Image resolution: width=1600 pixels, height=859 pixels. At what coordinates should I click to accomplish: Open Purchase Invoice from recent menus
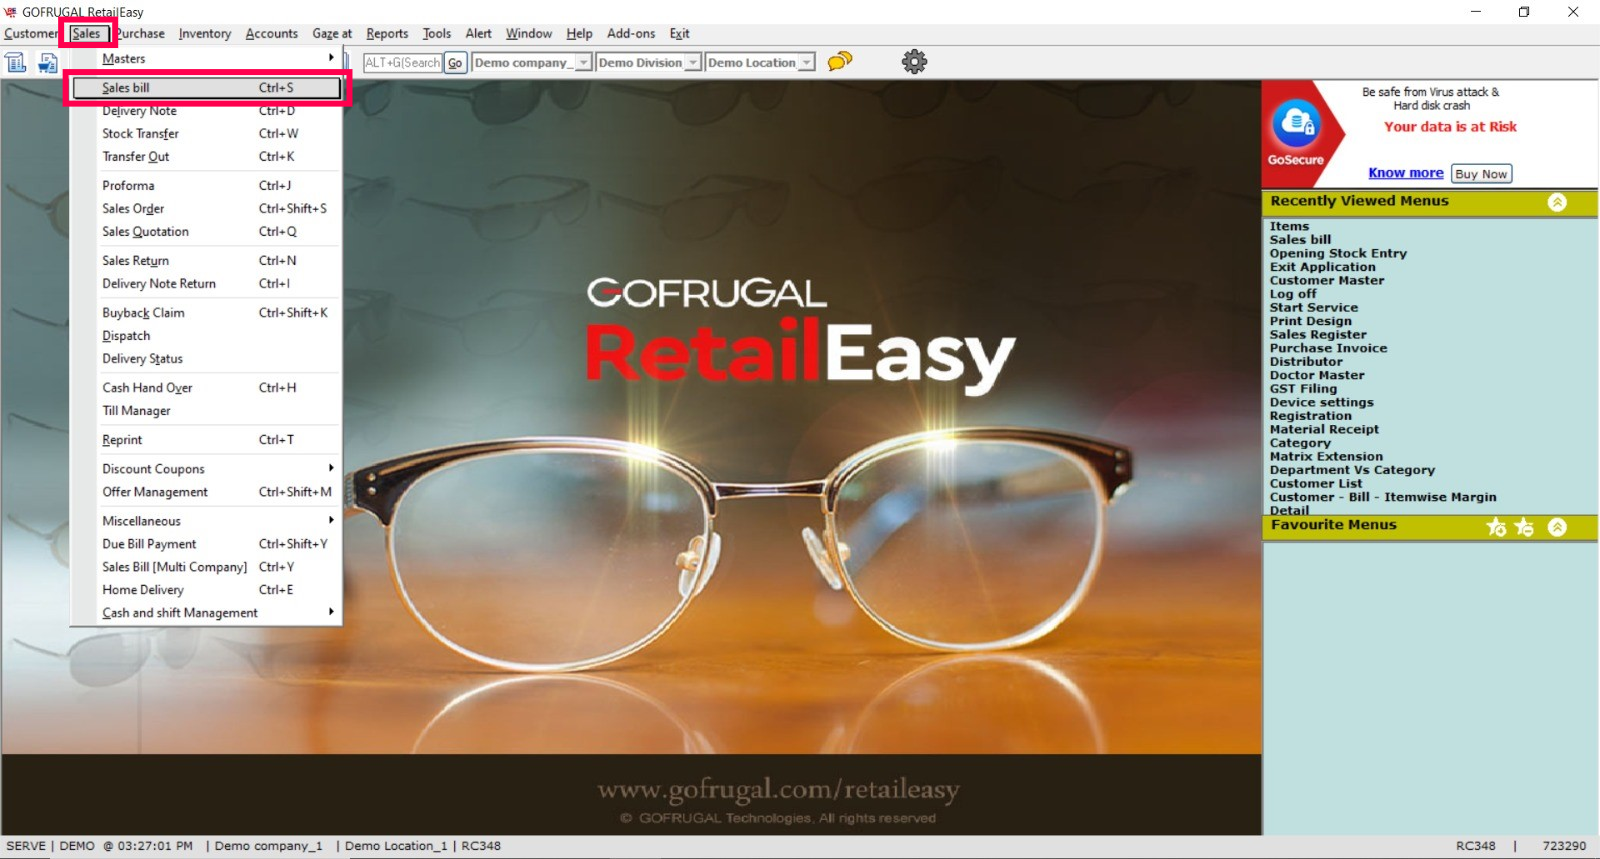[1329, 349]
